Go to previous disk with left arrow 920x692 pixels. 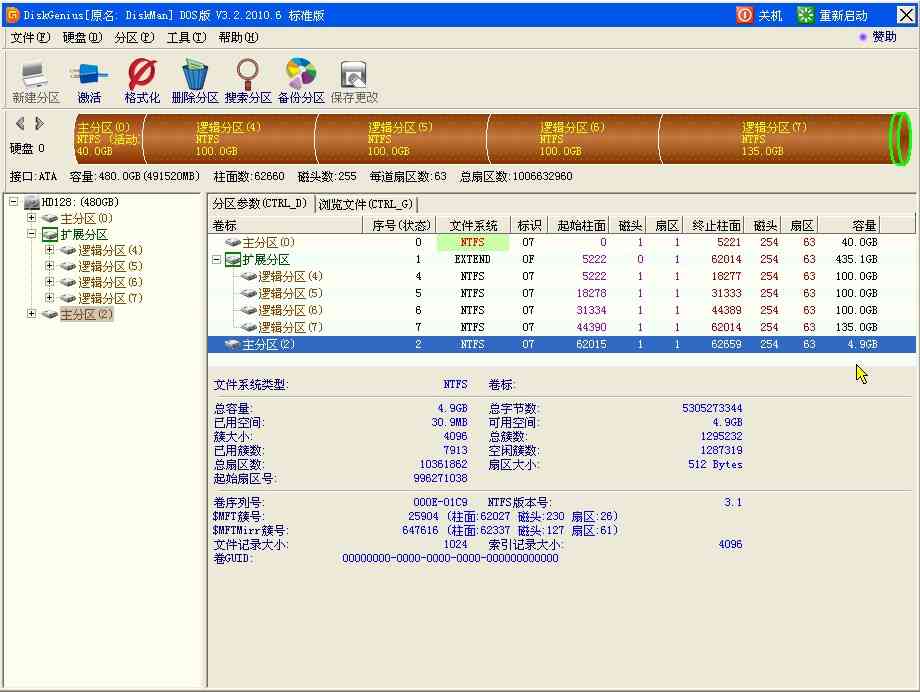(21, 123)
